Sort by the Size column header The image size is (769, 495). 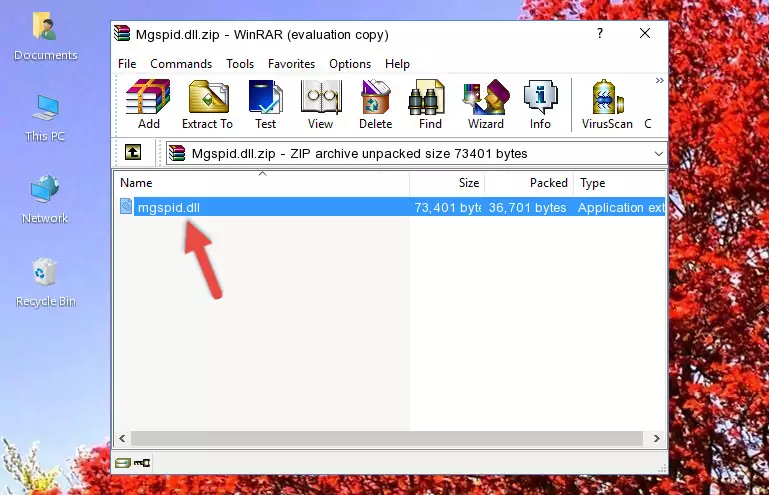pyautogui.click(x=447, y=183)
